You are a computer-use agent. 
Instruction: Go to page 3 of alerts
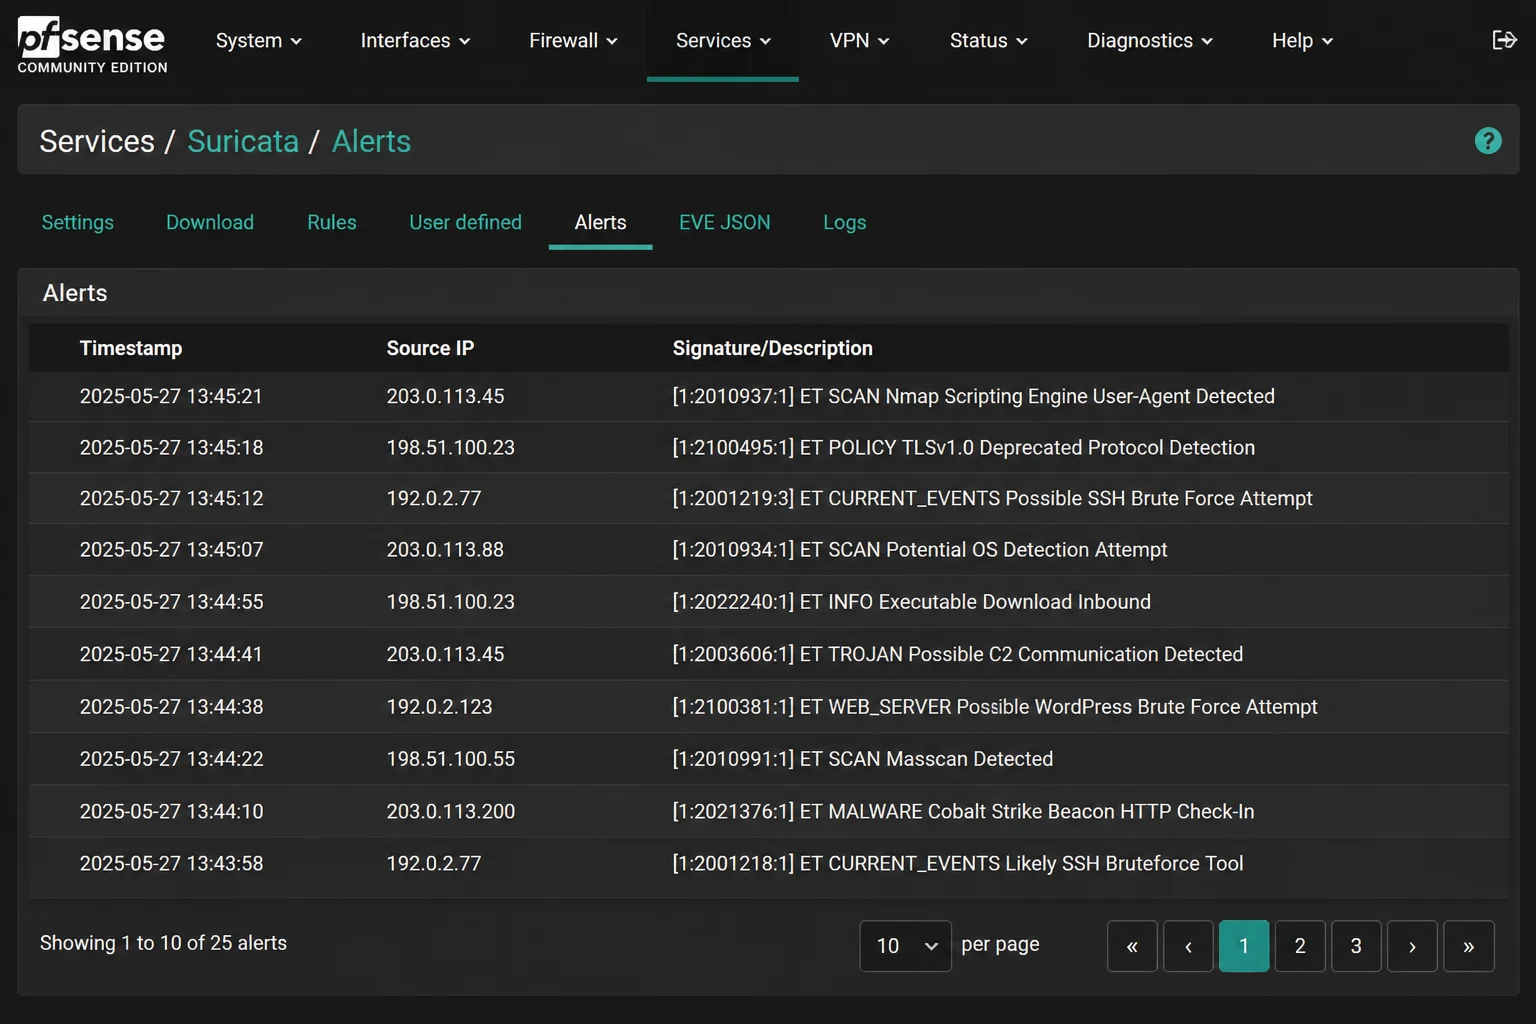tap(1356, 946)
